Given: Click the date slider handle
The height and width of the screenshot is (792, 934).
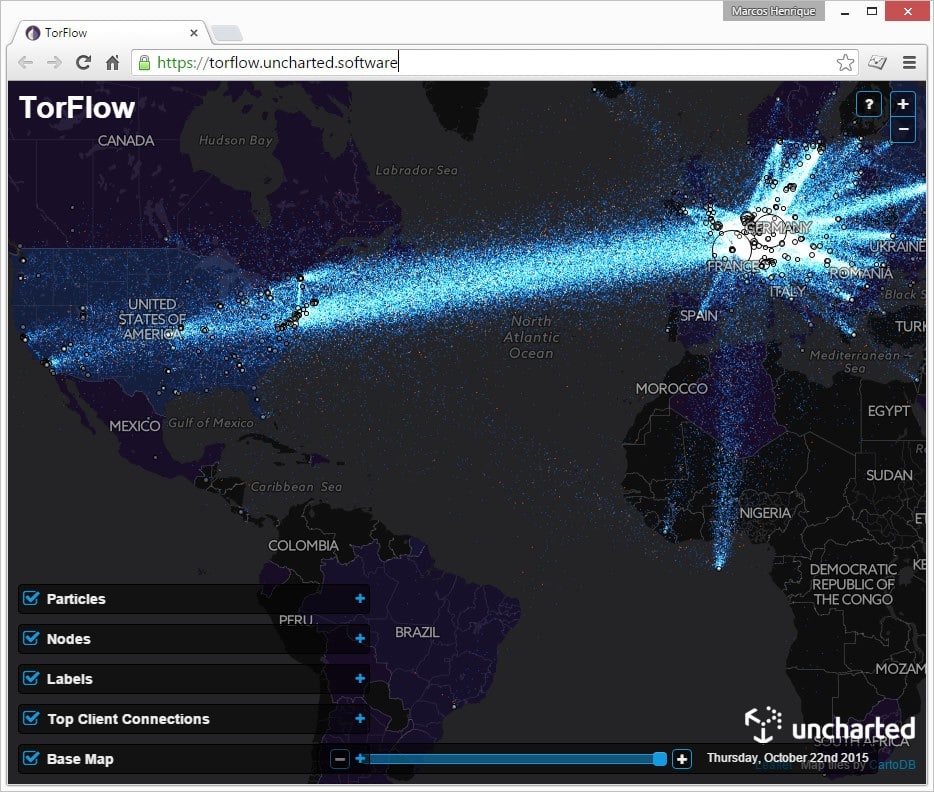Looking at the screenshot, I should pos(659,759).
